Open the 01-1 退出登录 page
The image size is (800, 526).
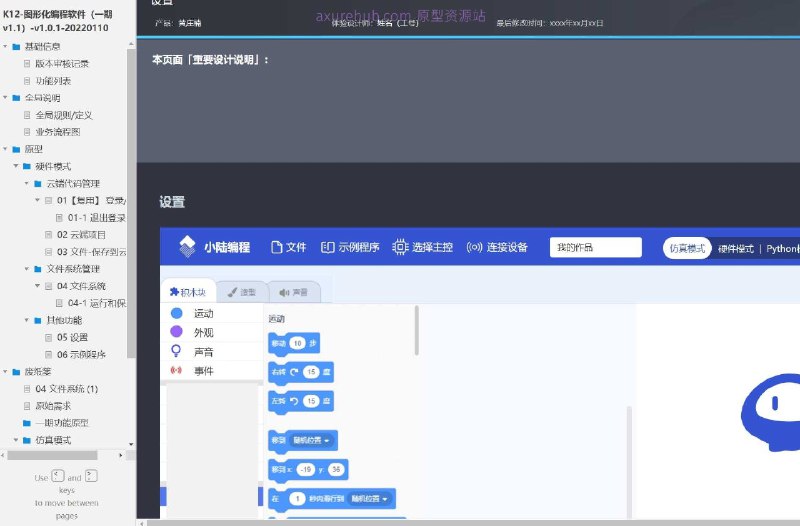point(96,217)
